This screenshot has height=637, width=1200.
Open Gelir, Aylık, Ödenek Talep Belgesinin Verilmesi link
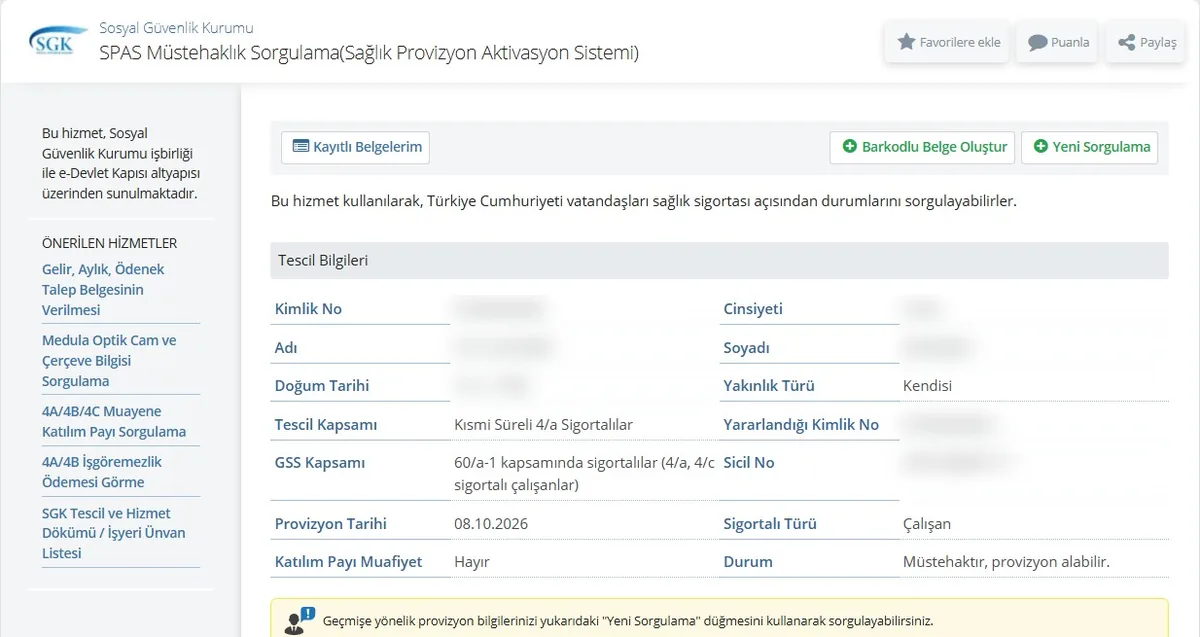pos(103,289)
